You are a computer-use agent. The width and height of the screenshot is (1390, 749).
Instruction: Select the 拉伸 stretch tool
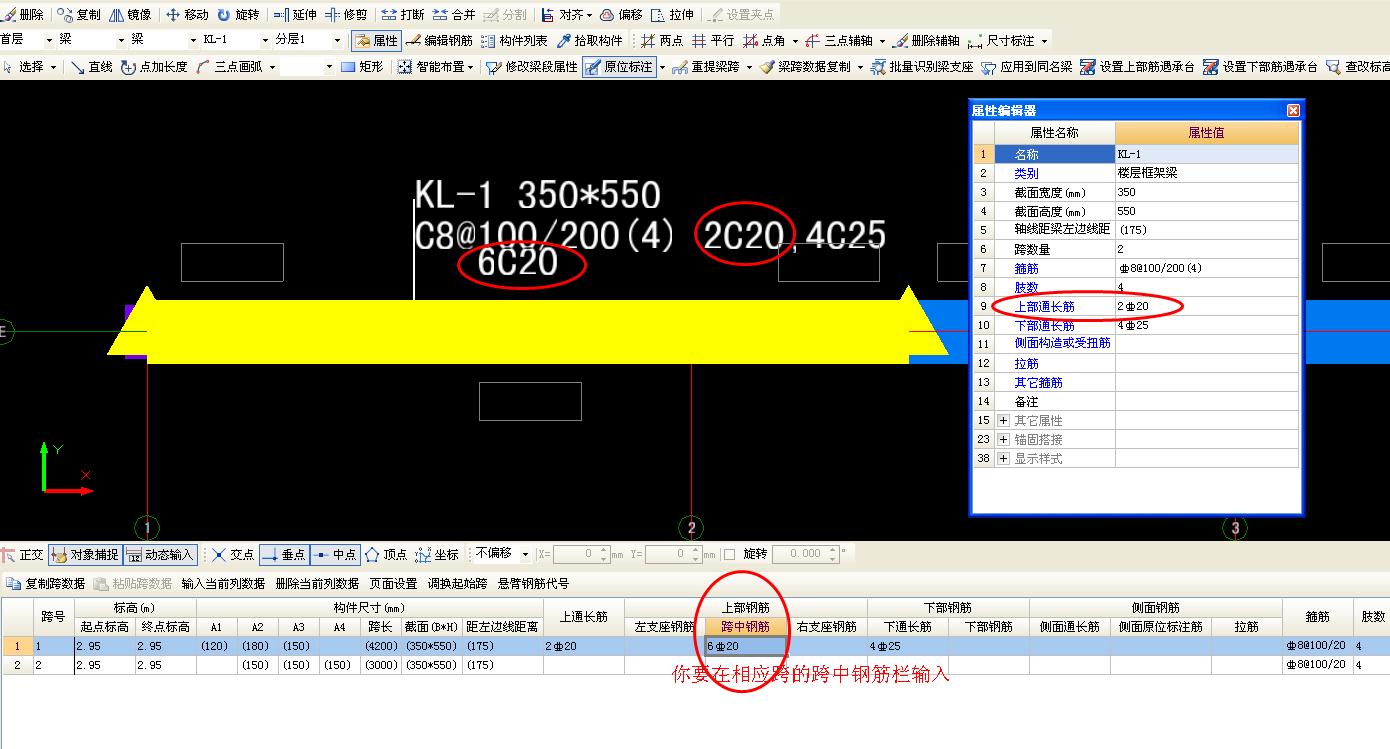click(x=672, y=15)
